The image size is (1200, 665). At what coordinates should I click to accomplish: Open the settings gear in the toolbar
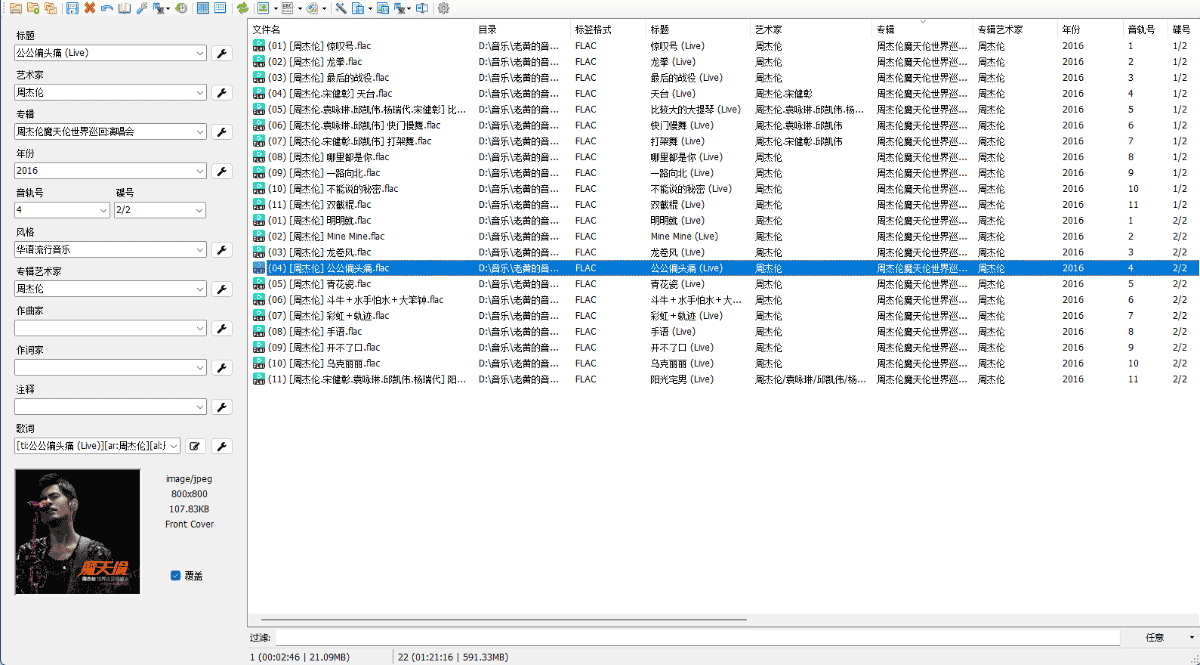tap(443, 8)
